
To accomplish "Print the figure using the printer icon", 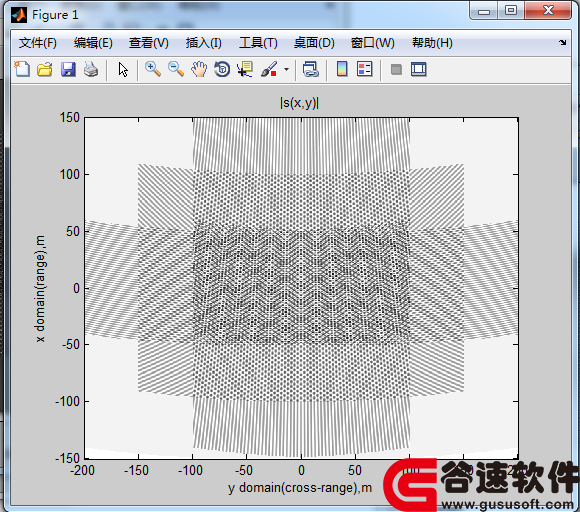I will pos(91,69).
